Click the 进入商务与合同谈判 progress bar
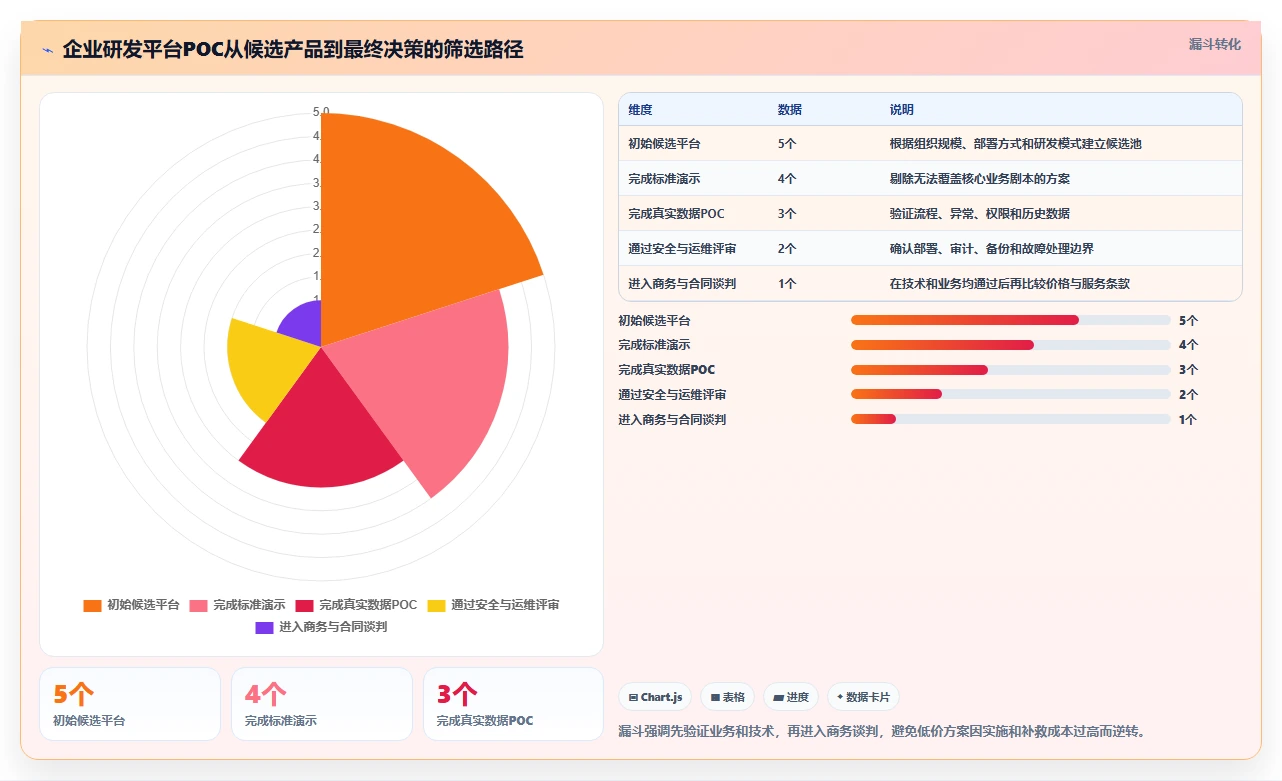The height and width of the screenshot is (781, 1282). pos(1010,420)
